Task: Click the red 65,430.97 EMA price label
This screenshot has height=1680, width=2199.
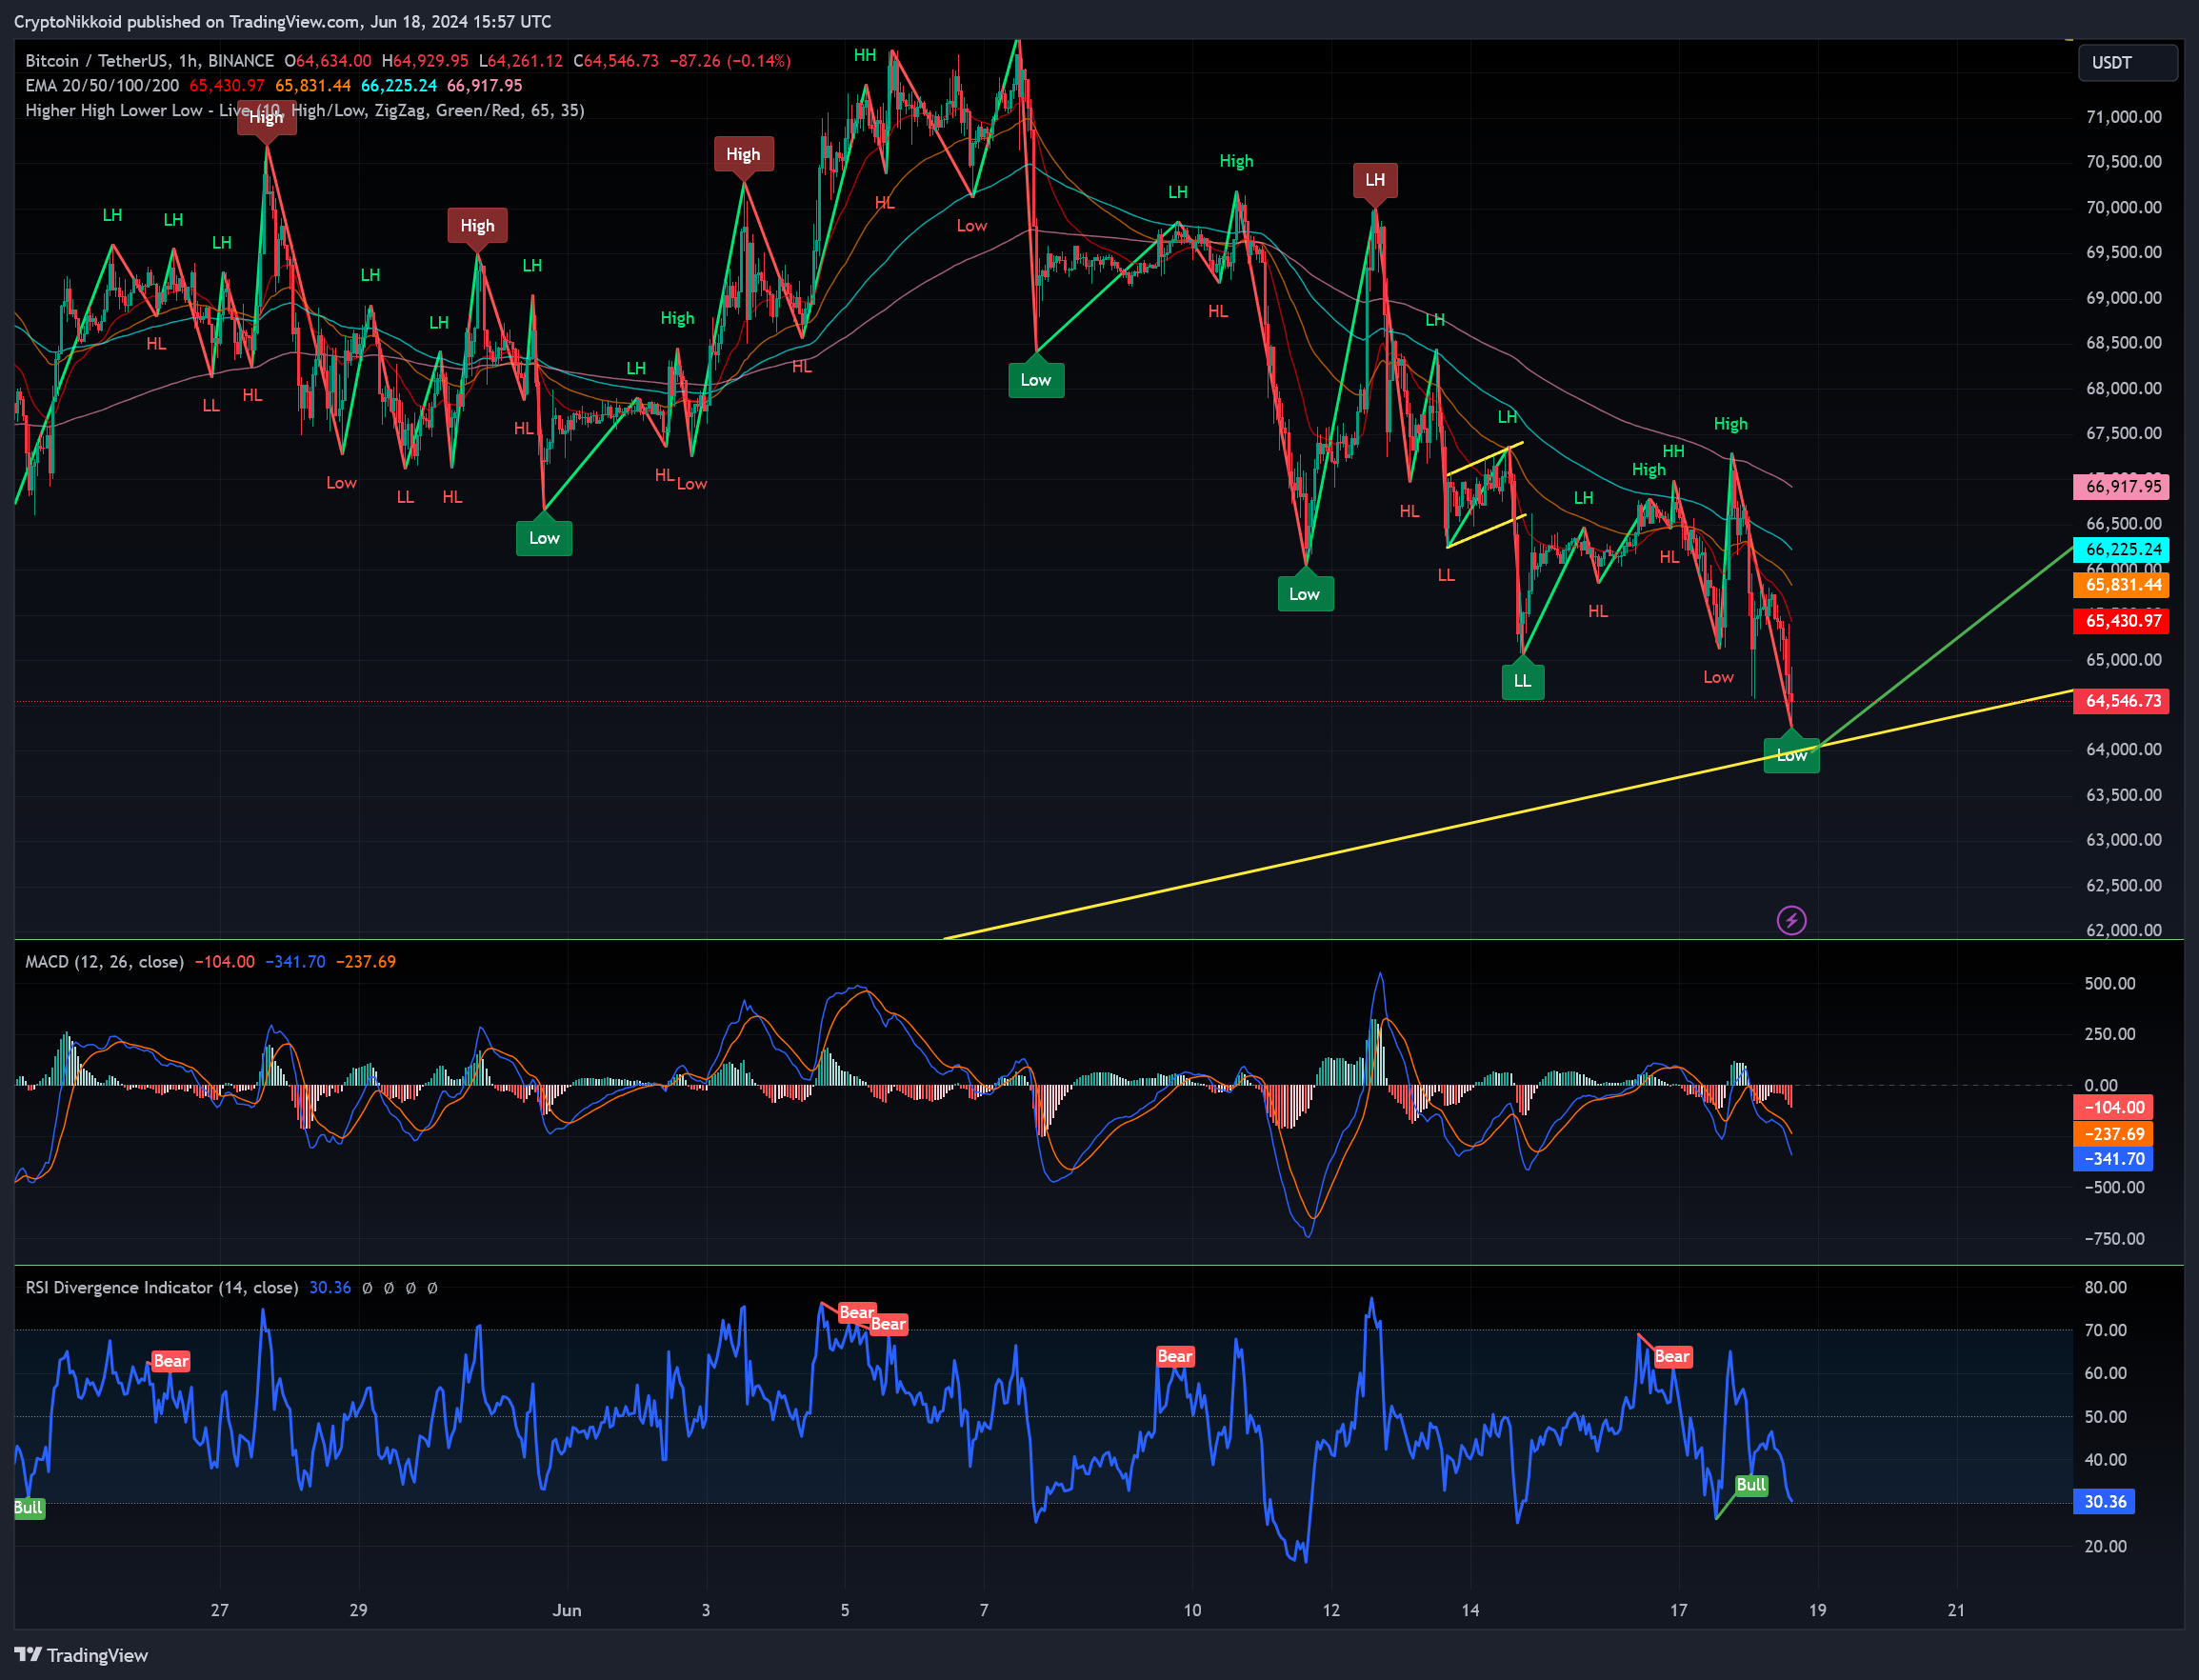Action: pyautogui.click(x=2121, y=621)
